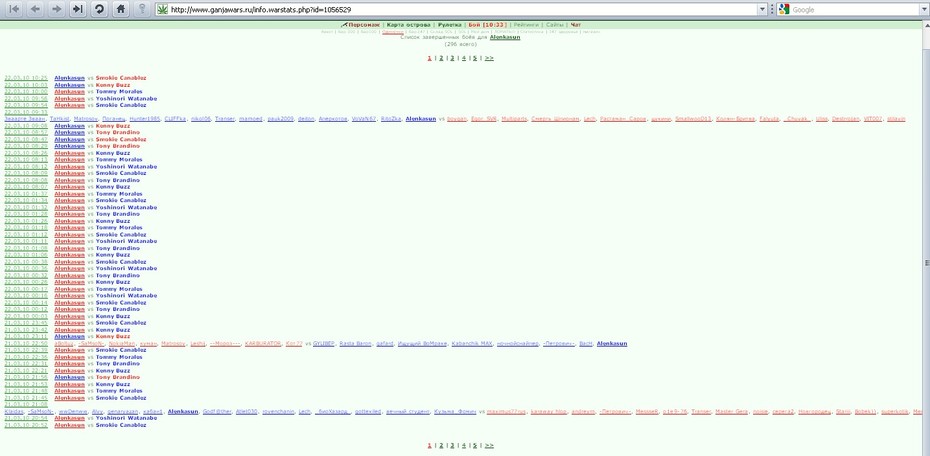Open the Рейтинги menu item
Image resolution: width=930 pixels, height=456 pixels.
point(527,25)
